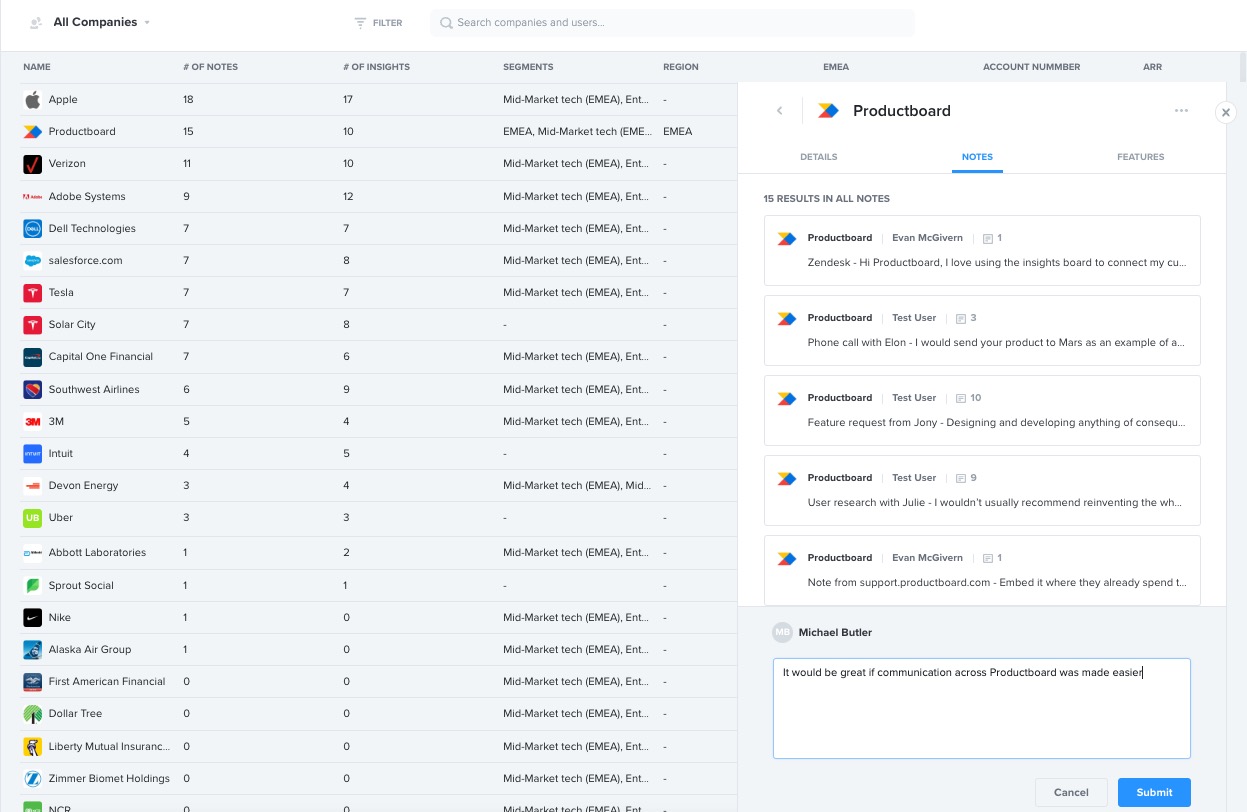Click the Apple company logo icon
This screenshot has height=812, width=1247.
click(33, 99)
